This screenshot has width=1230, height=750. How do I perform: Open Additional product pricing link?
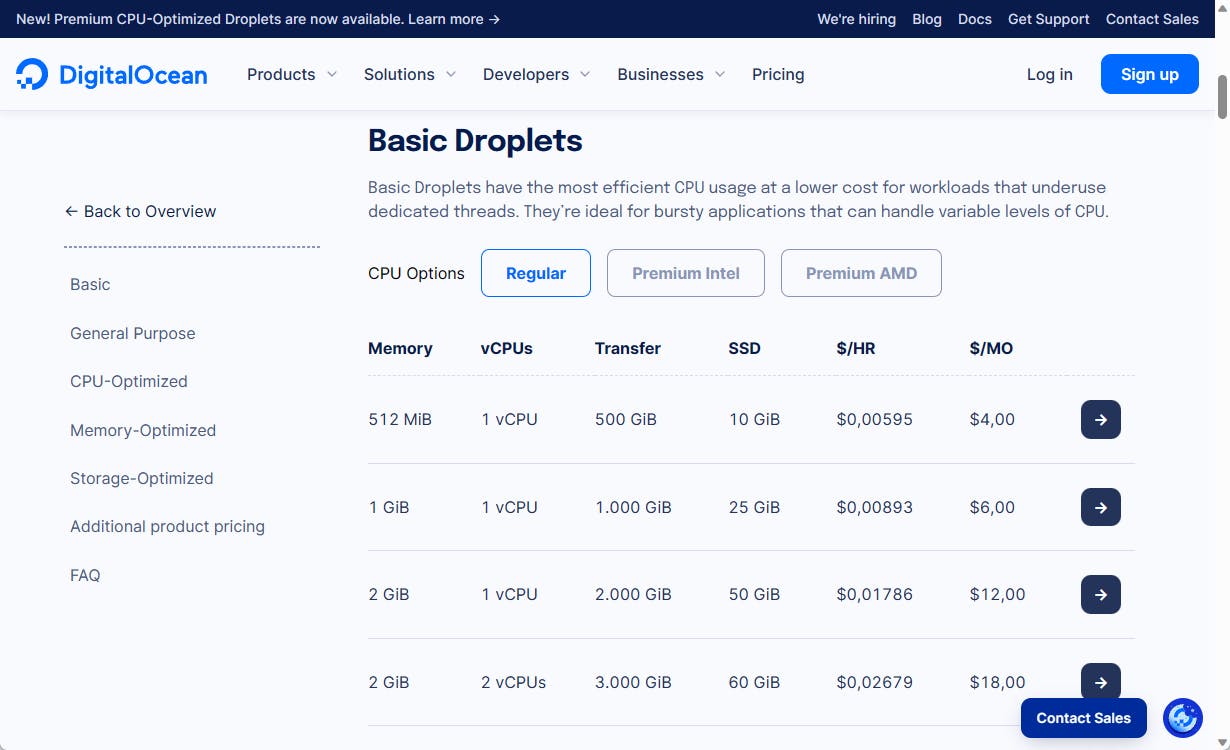[x=167, y=526]
